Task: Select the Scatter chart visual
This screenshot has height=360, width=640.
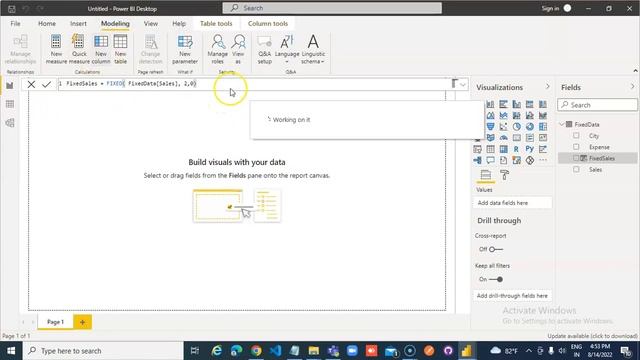Action: click(x=503, y=127)
